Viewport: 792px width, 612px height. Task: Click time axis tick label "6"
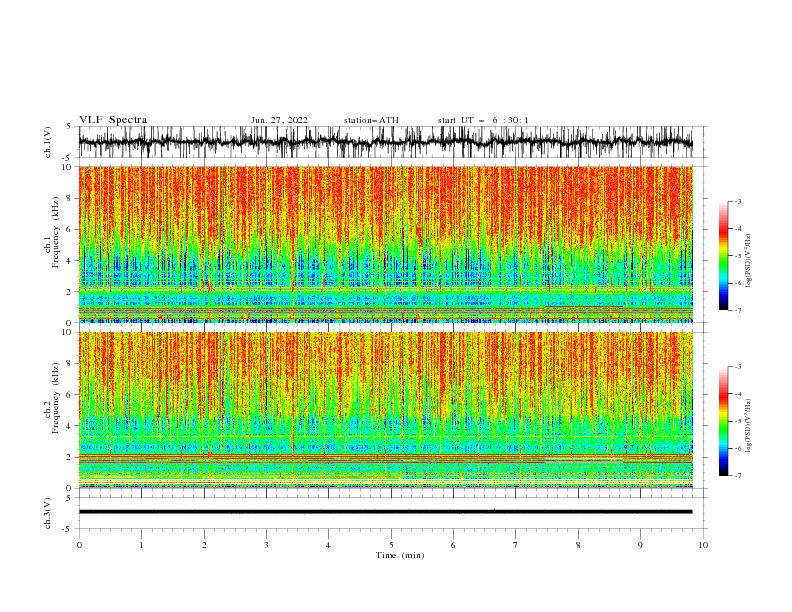tap(453, 545)
